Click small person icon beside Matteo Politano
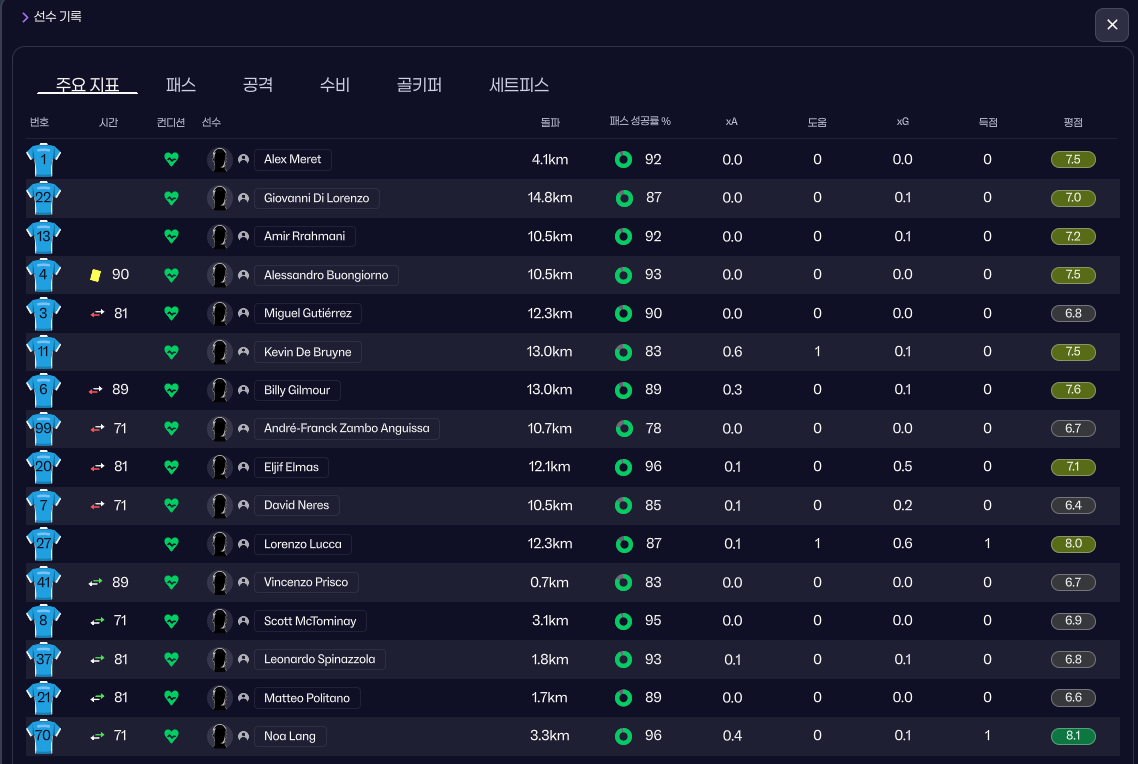 (x=243, y=698)
